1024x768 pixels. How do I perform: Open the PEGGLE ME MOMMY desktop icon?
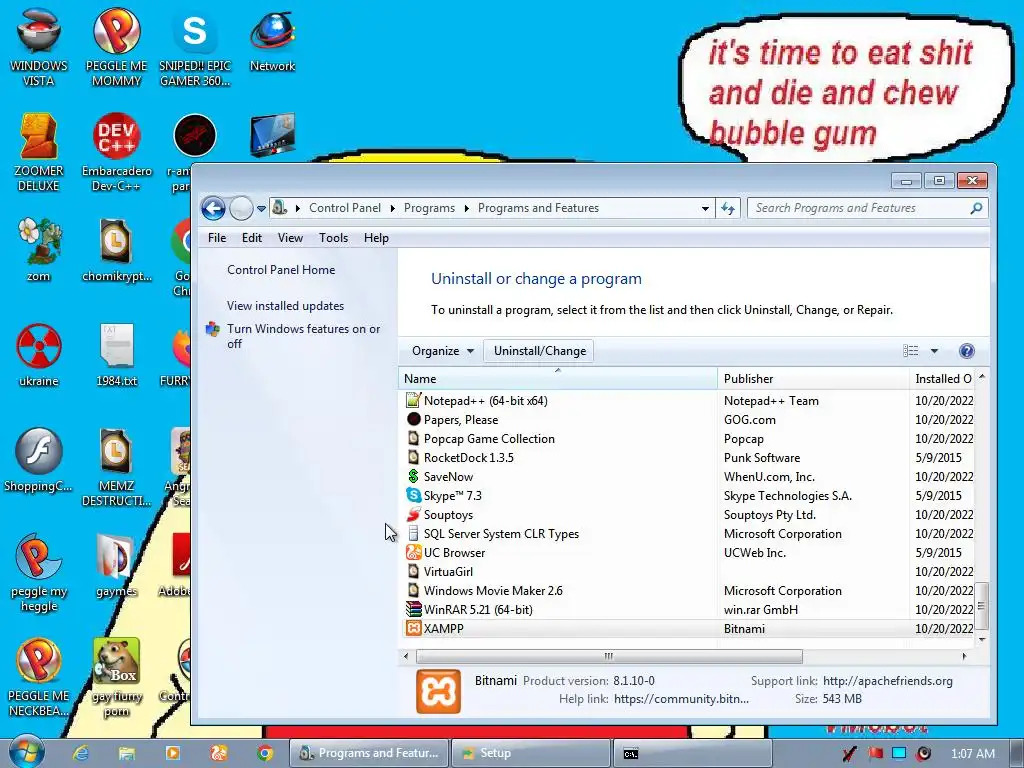click(x=116, y=49)
